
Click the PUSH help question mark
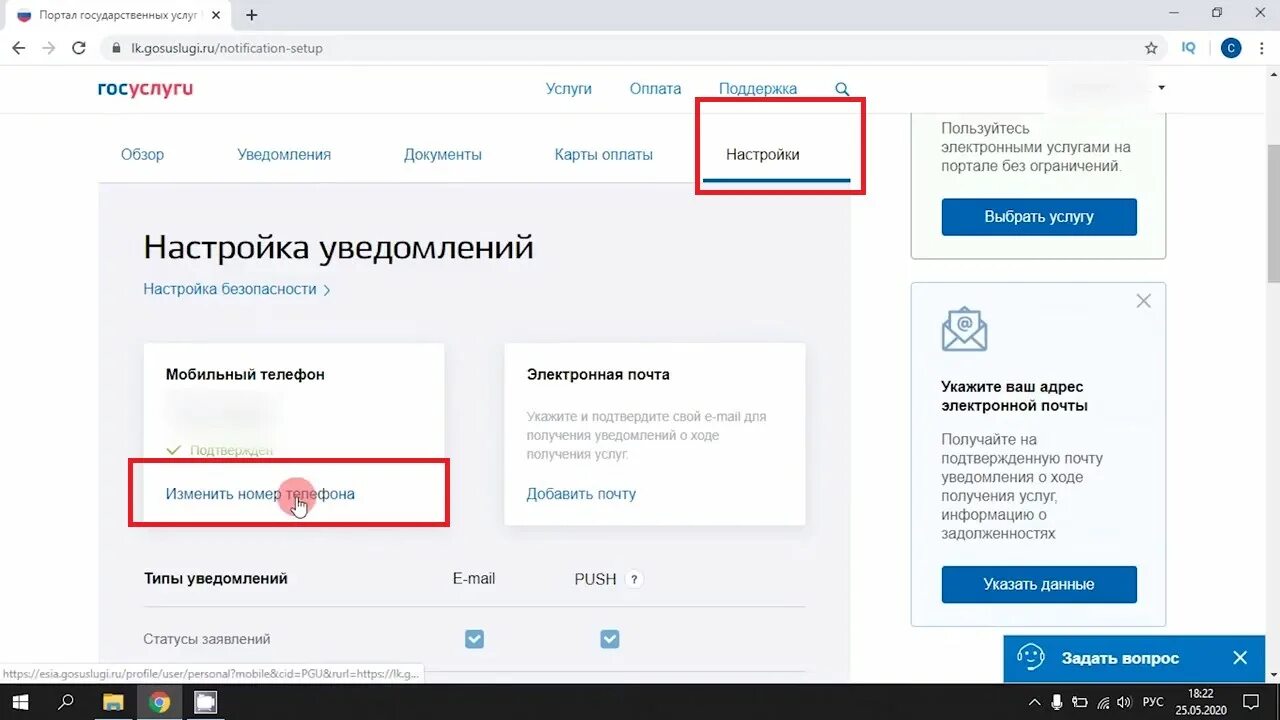point(634,579)
